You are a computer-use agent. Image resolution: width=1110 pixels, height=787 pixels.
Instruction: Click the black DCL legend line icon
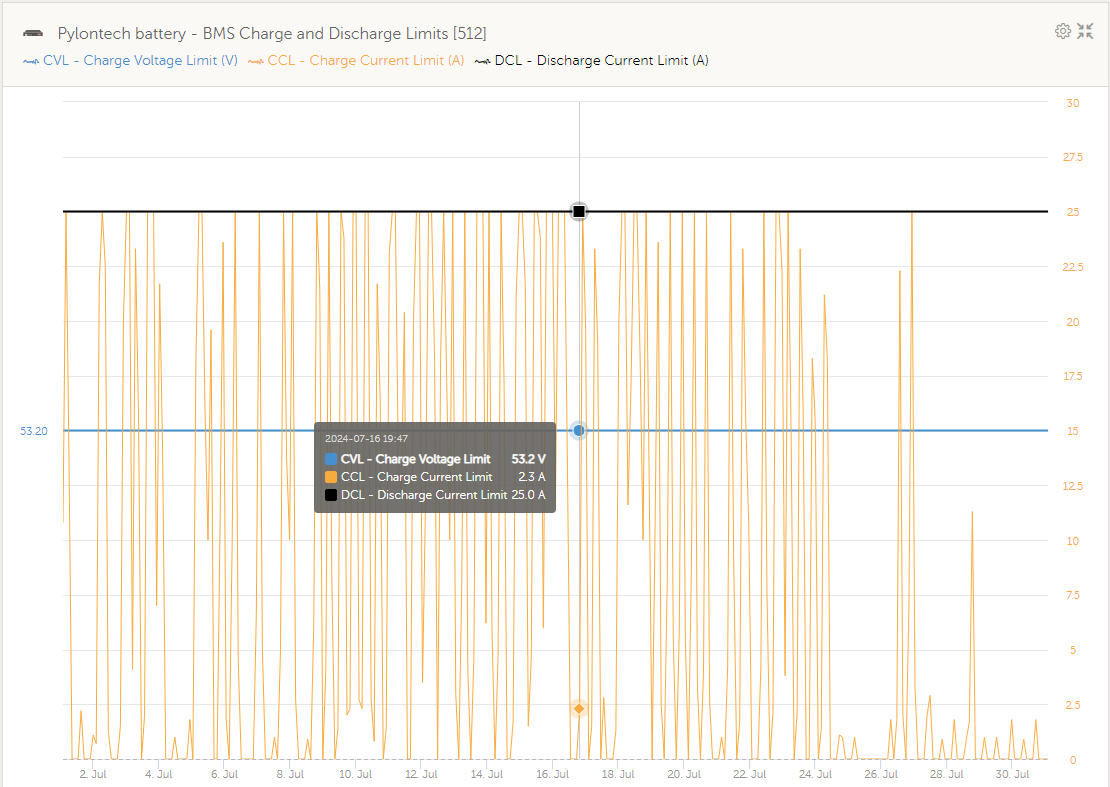(x=482, y=62)
